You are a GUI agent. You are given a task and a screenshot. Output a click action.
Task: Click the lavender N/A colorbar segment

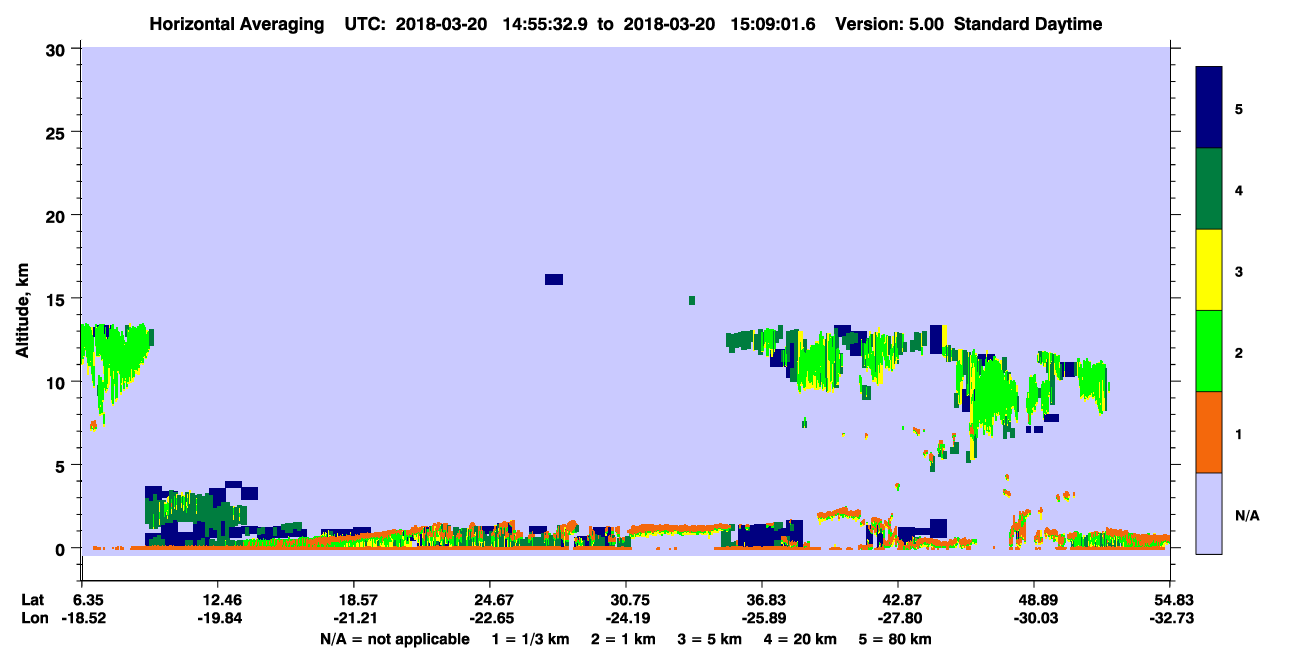(1209, 513)
